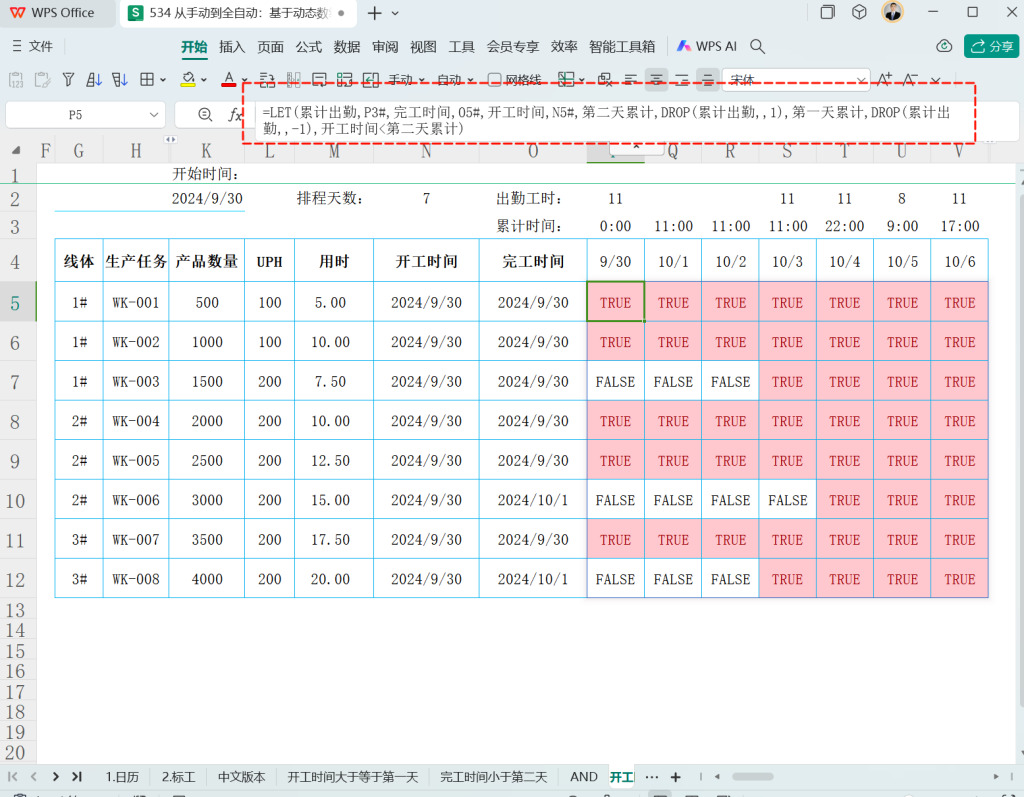1024x797 pixels.
Task: Click the format painter clipboard icon
Action: tap(42, 80)
